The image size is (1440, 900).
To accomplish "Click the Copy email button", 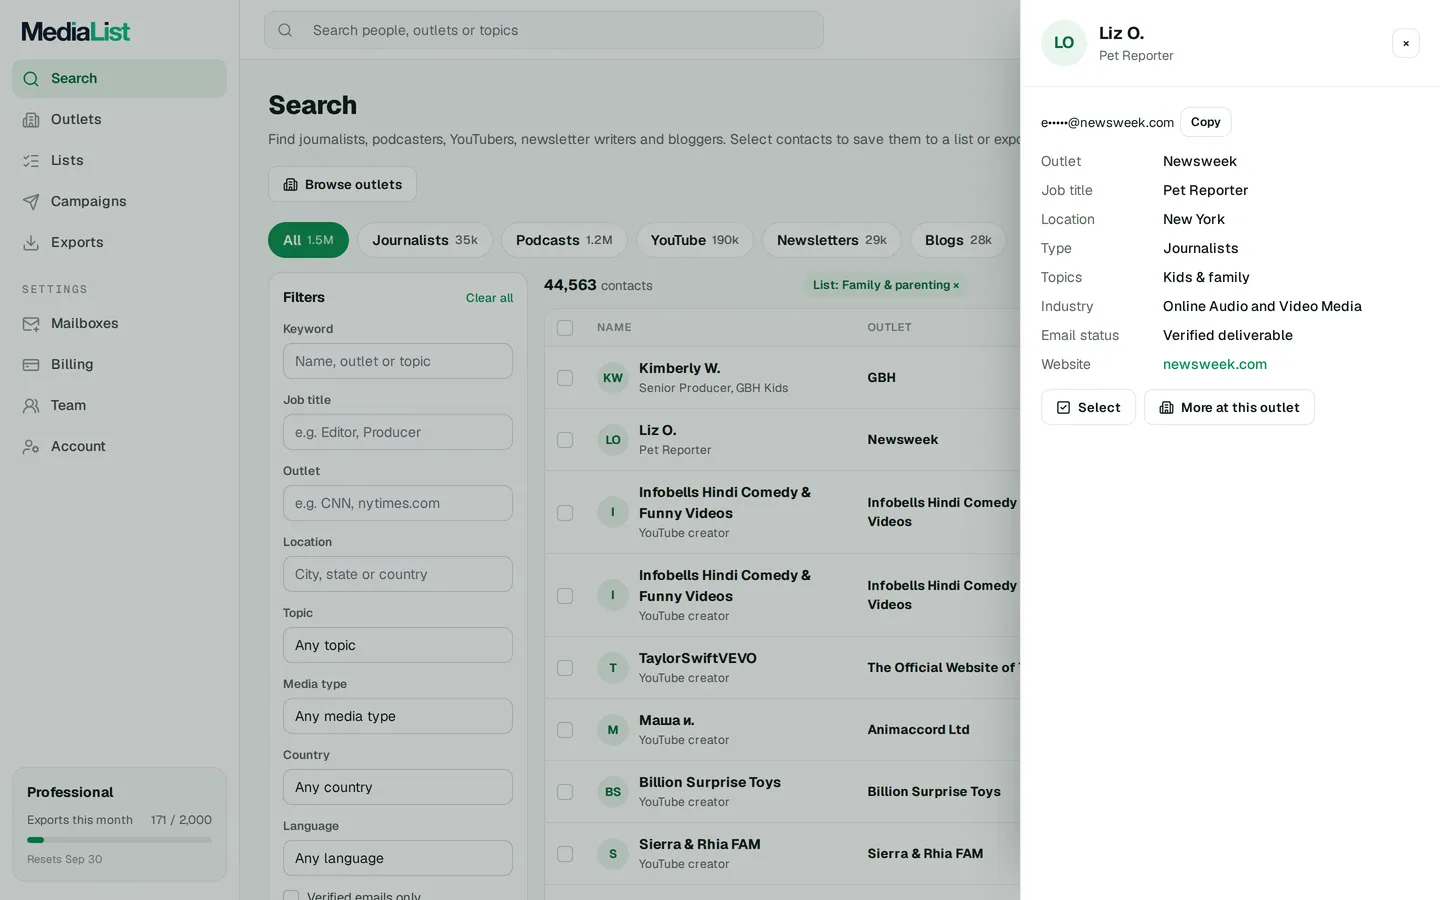I will pyautogui.click(x=1206, y=122).
